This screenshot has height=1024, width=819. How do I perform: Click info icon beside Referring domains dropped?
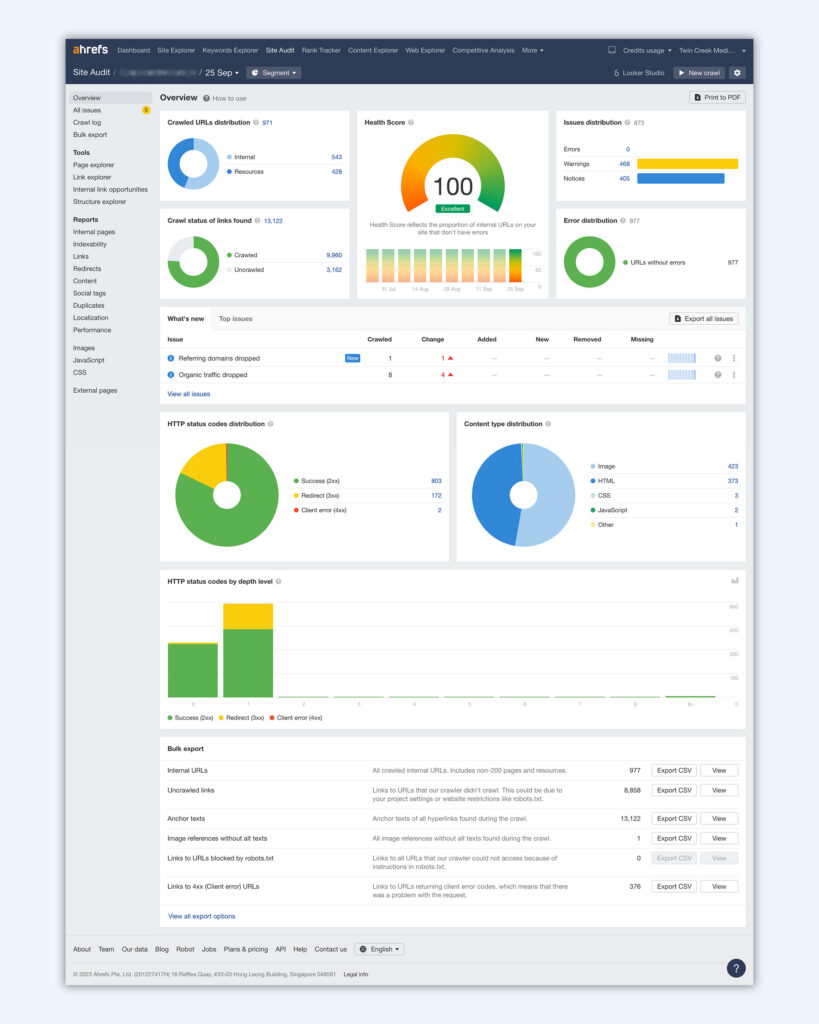(171, 358)
